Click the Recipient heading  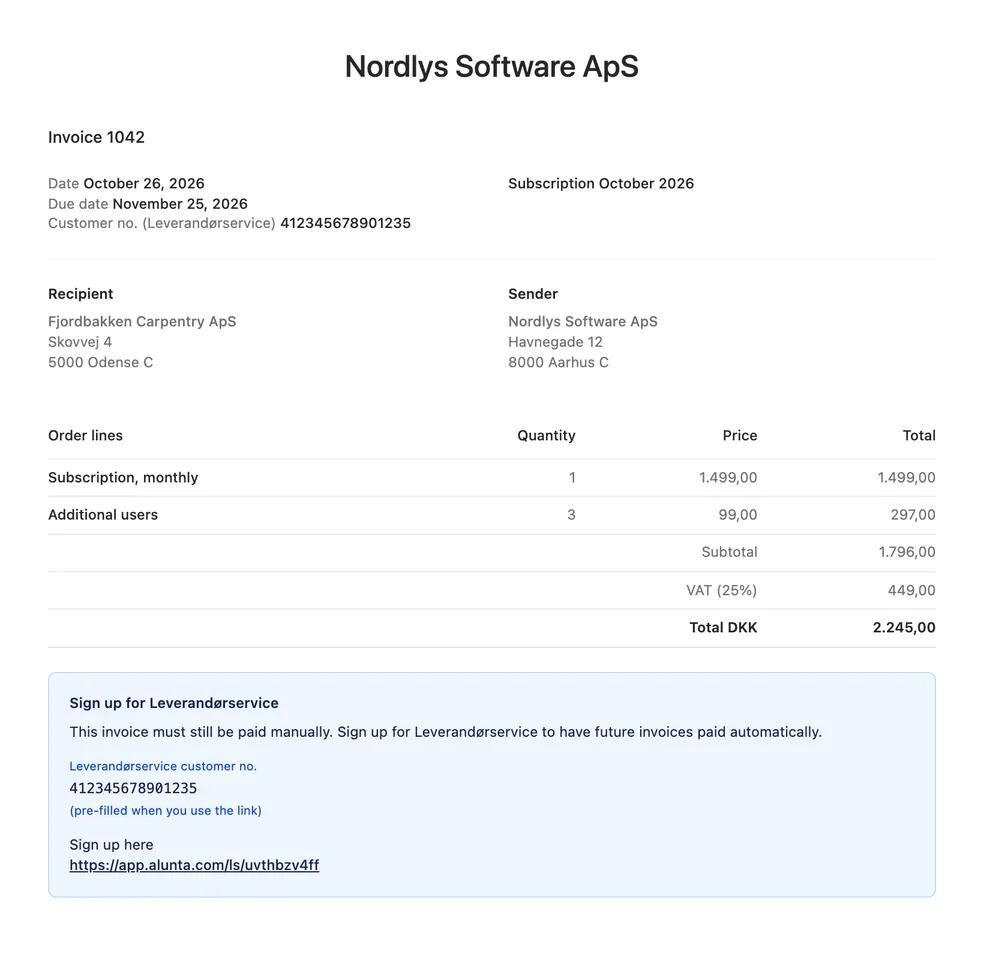click(80, 294)
